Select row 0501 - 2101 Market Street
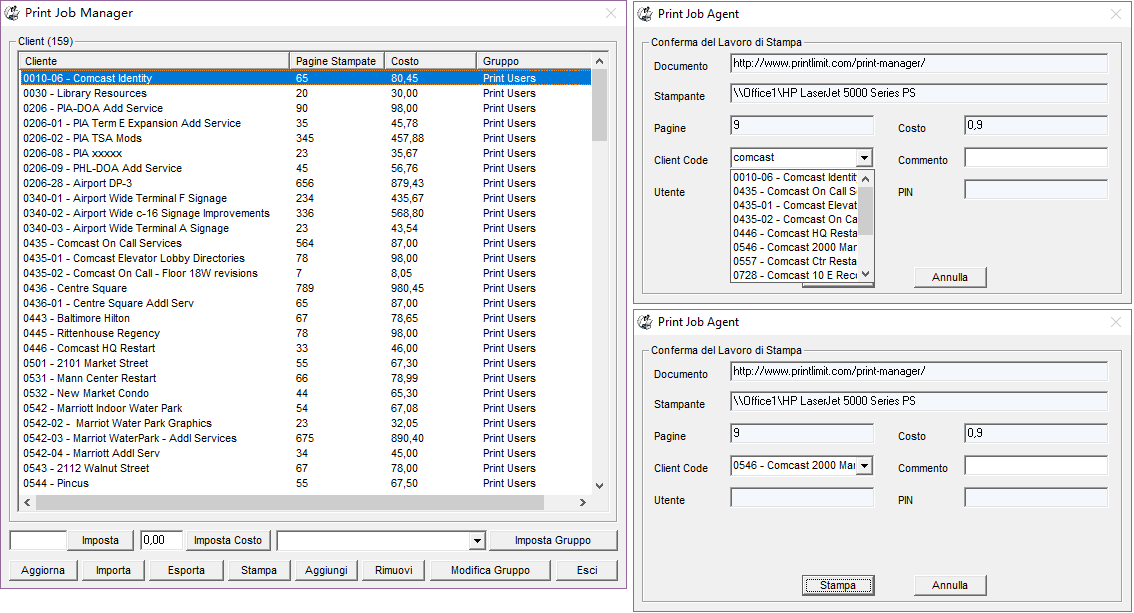 pos(305,364)
